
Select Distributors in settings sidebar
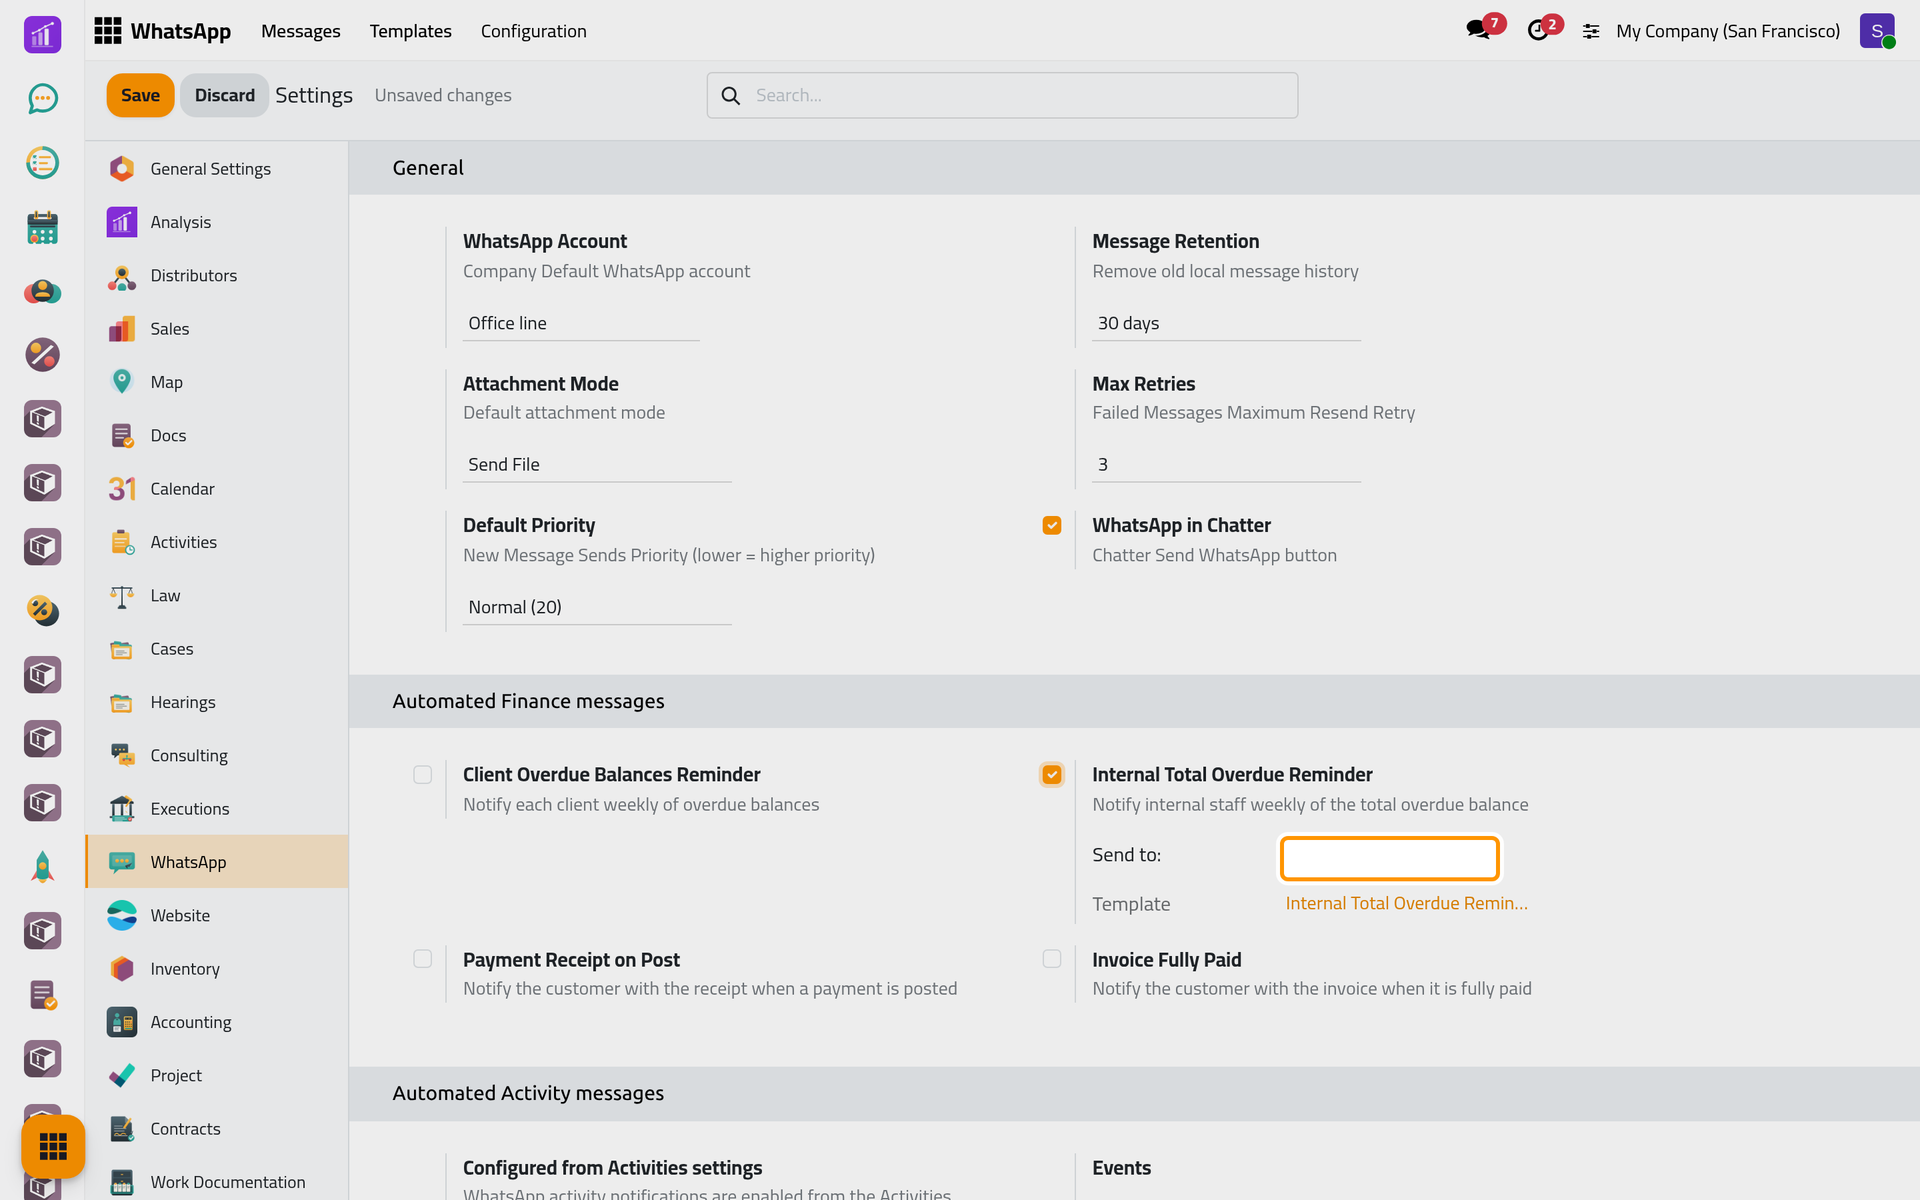tap(217, 275)
